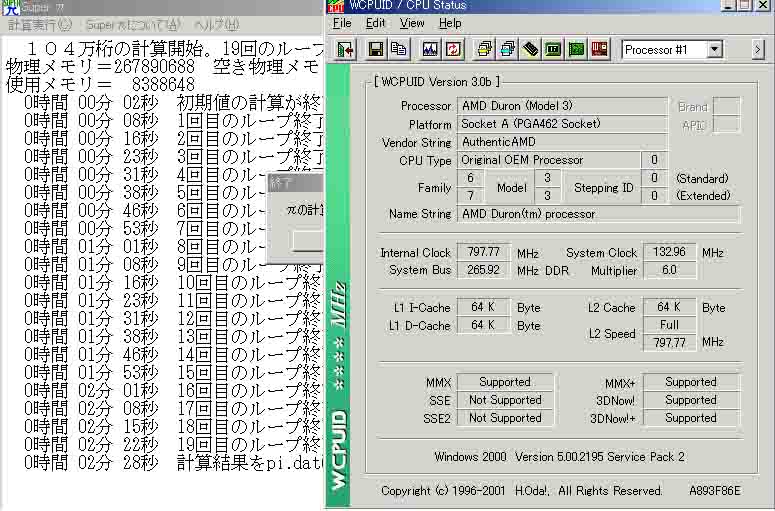The image size is (775, 511).
Task: Click the System Clock value 132.96
Action: point(669,252)
